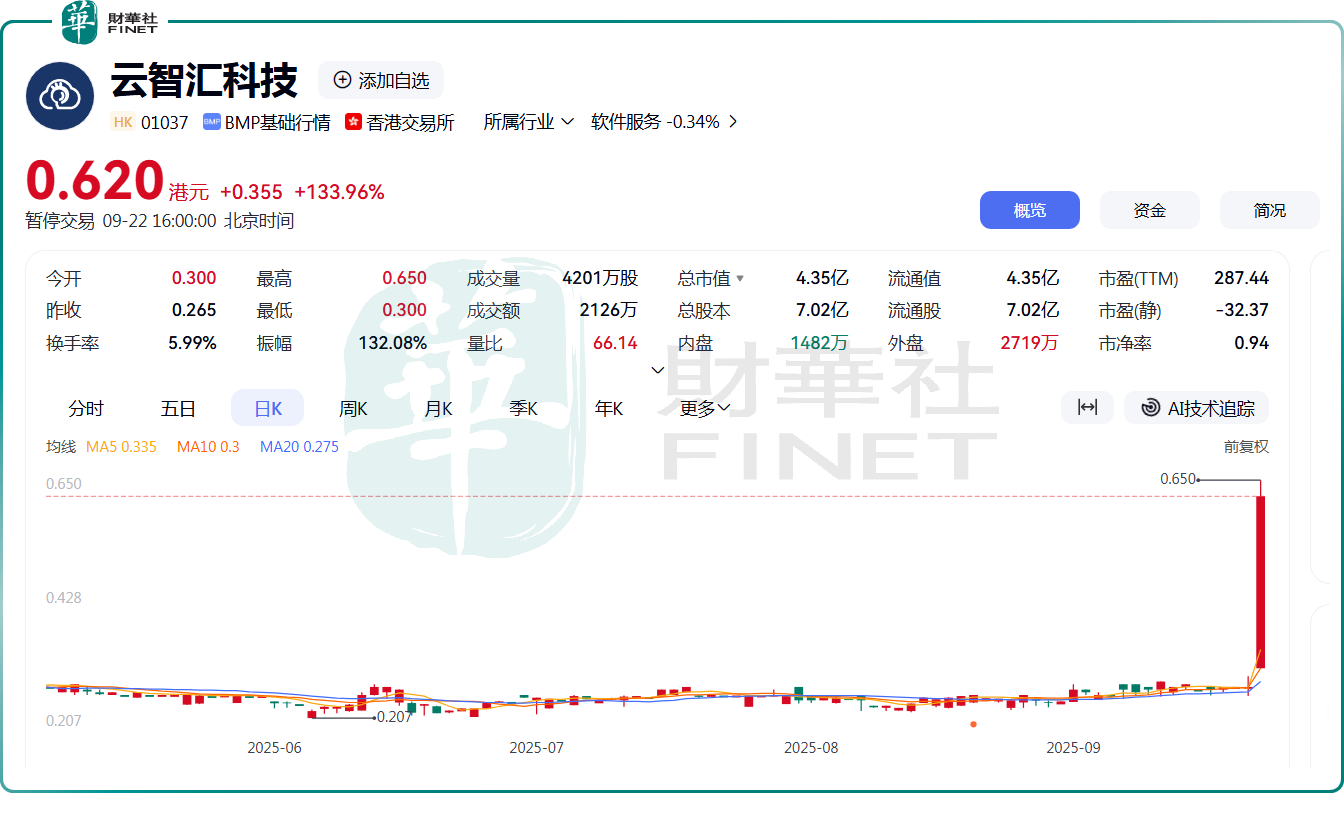Click the 0.428 price axis label
Image resolution: width=1344 pixels, height=813 pixels.
(64, 598)
